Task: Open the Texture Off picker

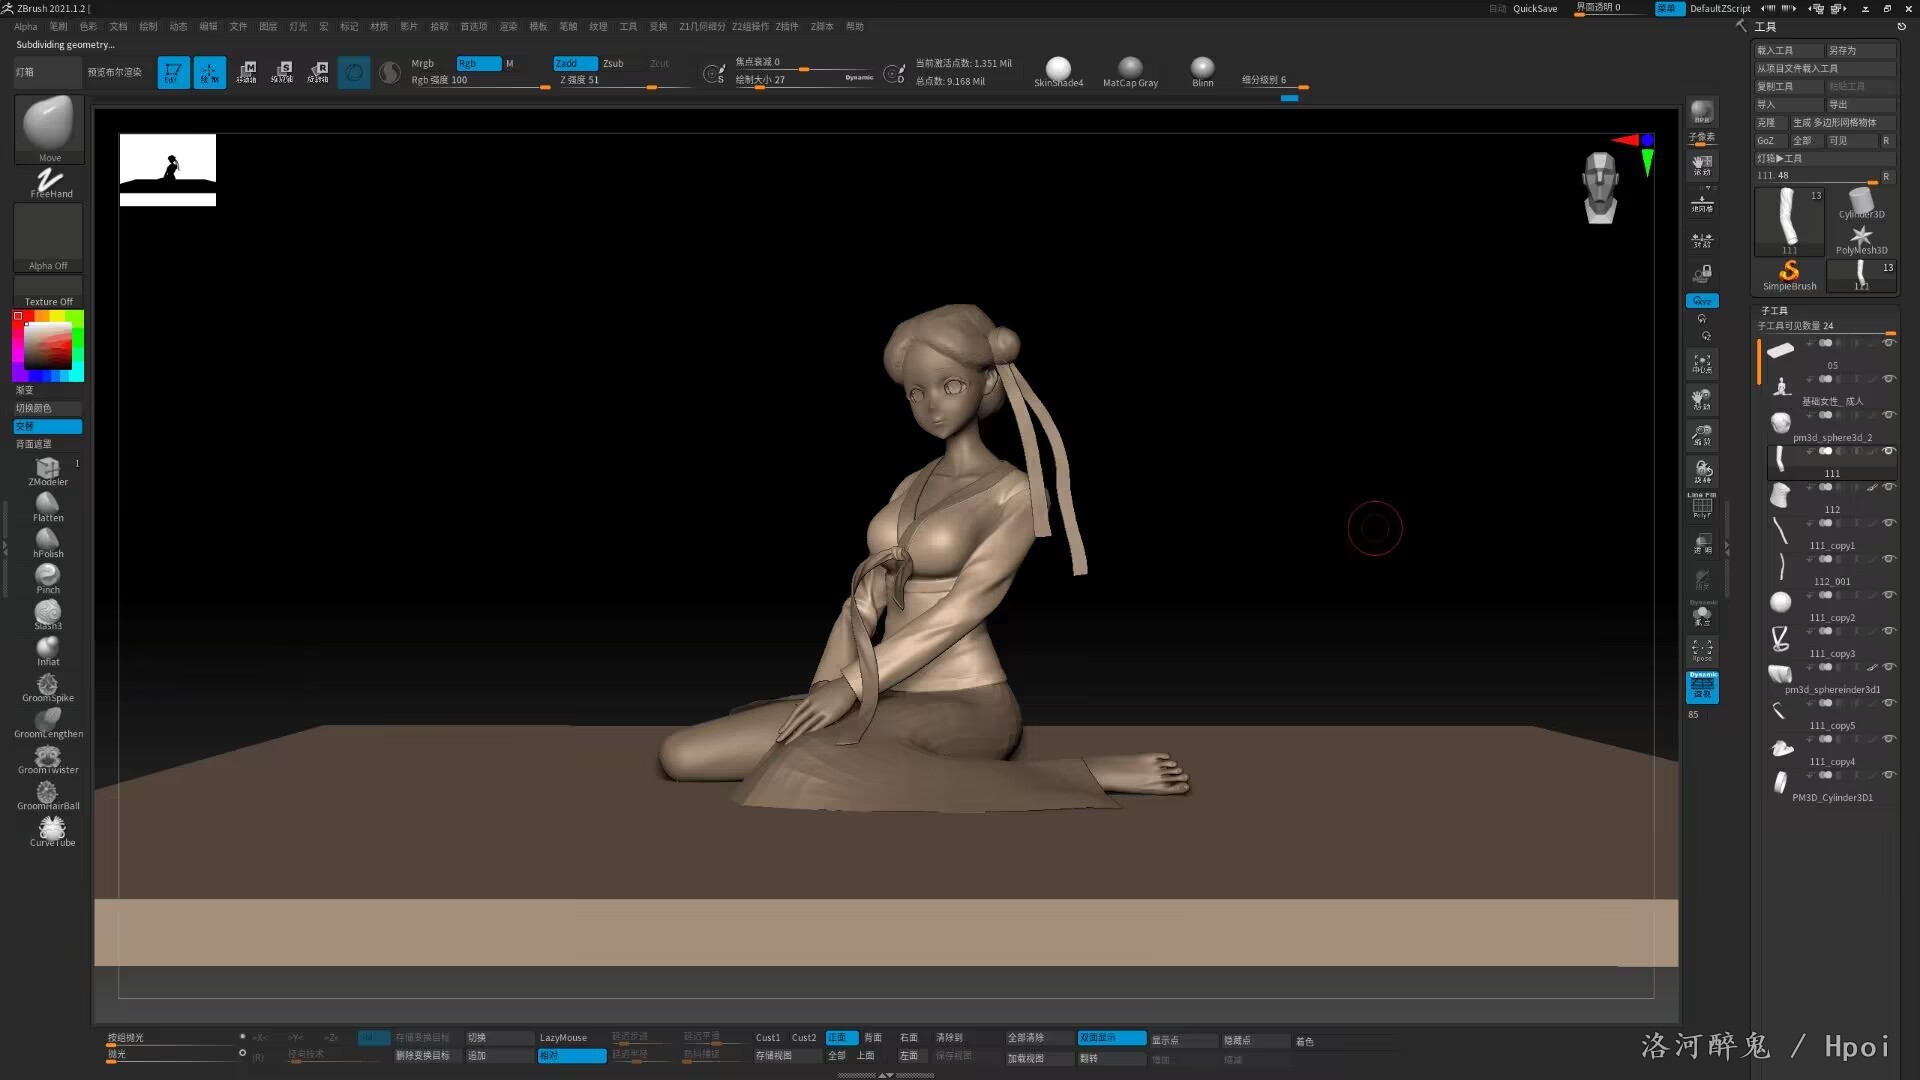Action: pyautogui.click(x=48, y=292)
